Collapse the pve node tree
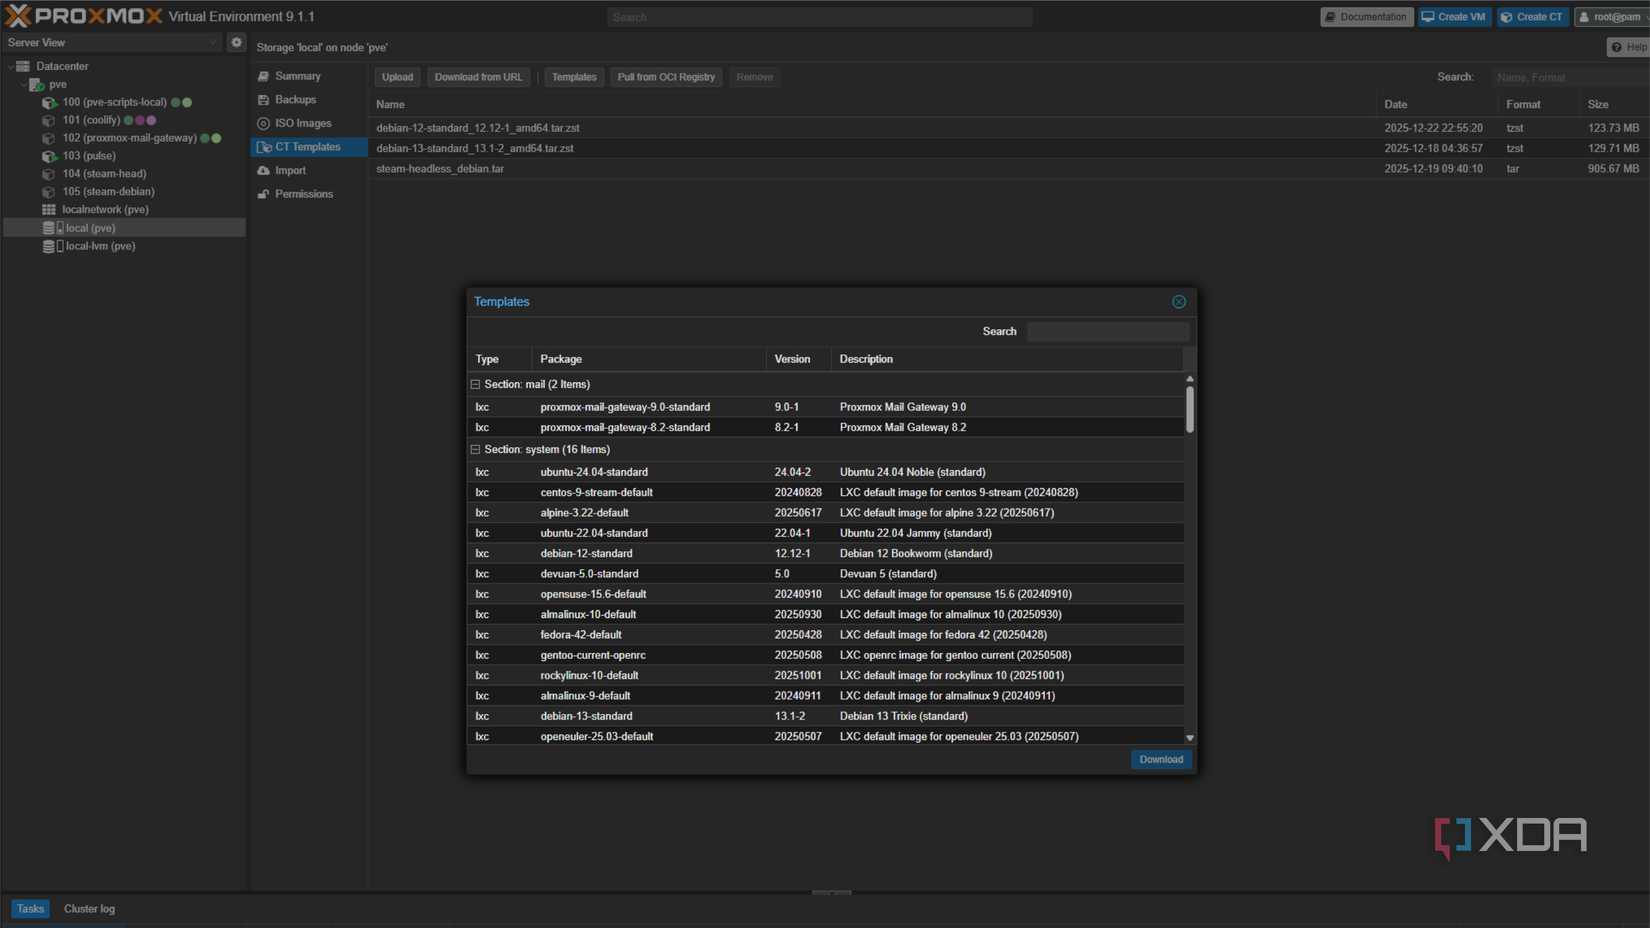The height and width of the screenshot is (928, 1650). coord(24,85)
